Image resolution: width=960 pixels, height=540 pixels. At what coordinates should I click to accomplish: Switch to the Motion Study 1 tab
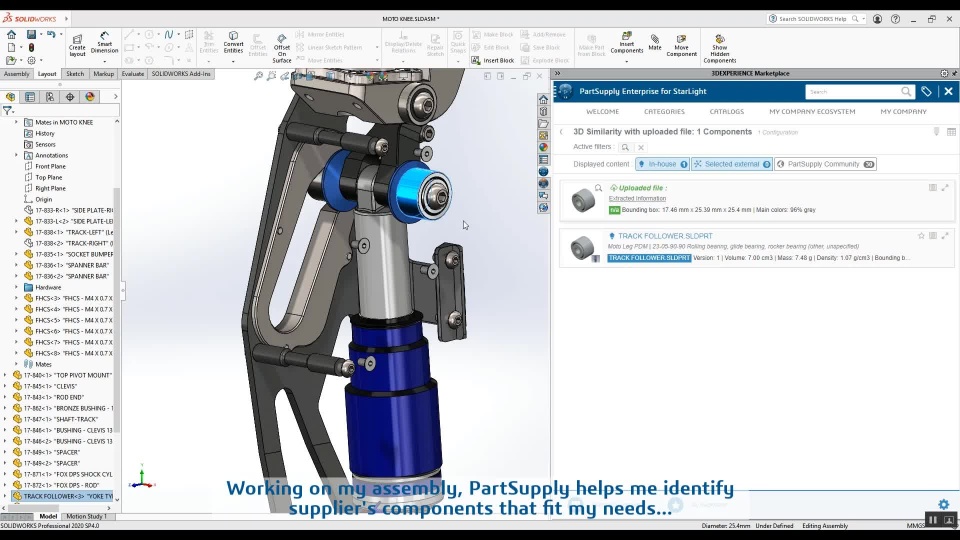[86, 516]
